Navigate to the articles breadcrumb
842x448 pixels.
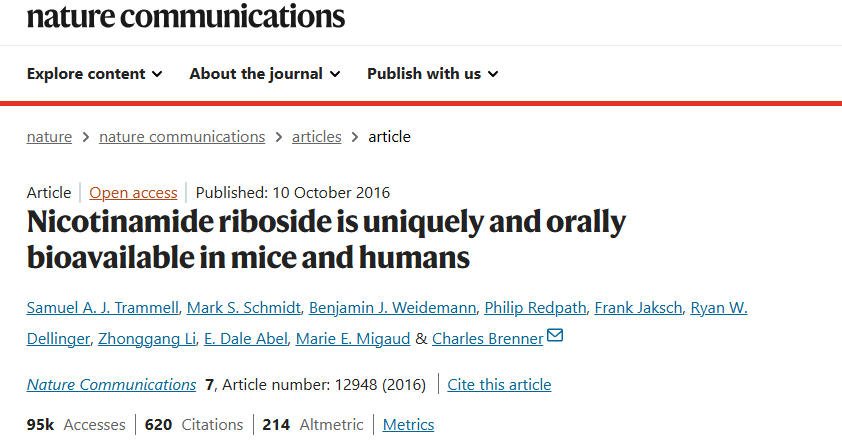(x=316, y=137)
